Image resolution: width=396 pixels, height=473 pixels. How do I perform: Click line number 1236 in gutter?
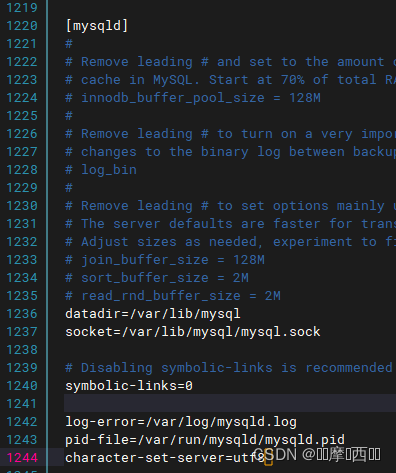(x=22, y=314)
